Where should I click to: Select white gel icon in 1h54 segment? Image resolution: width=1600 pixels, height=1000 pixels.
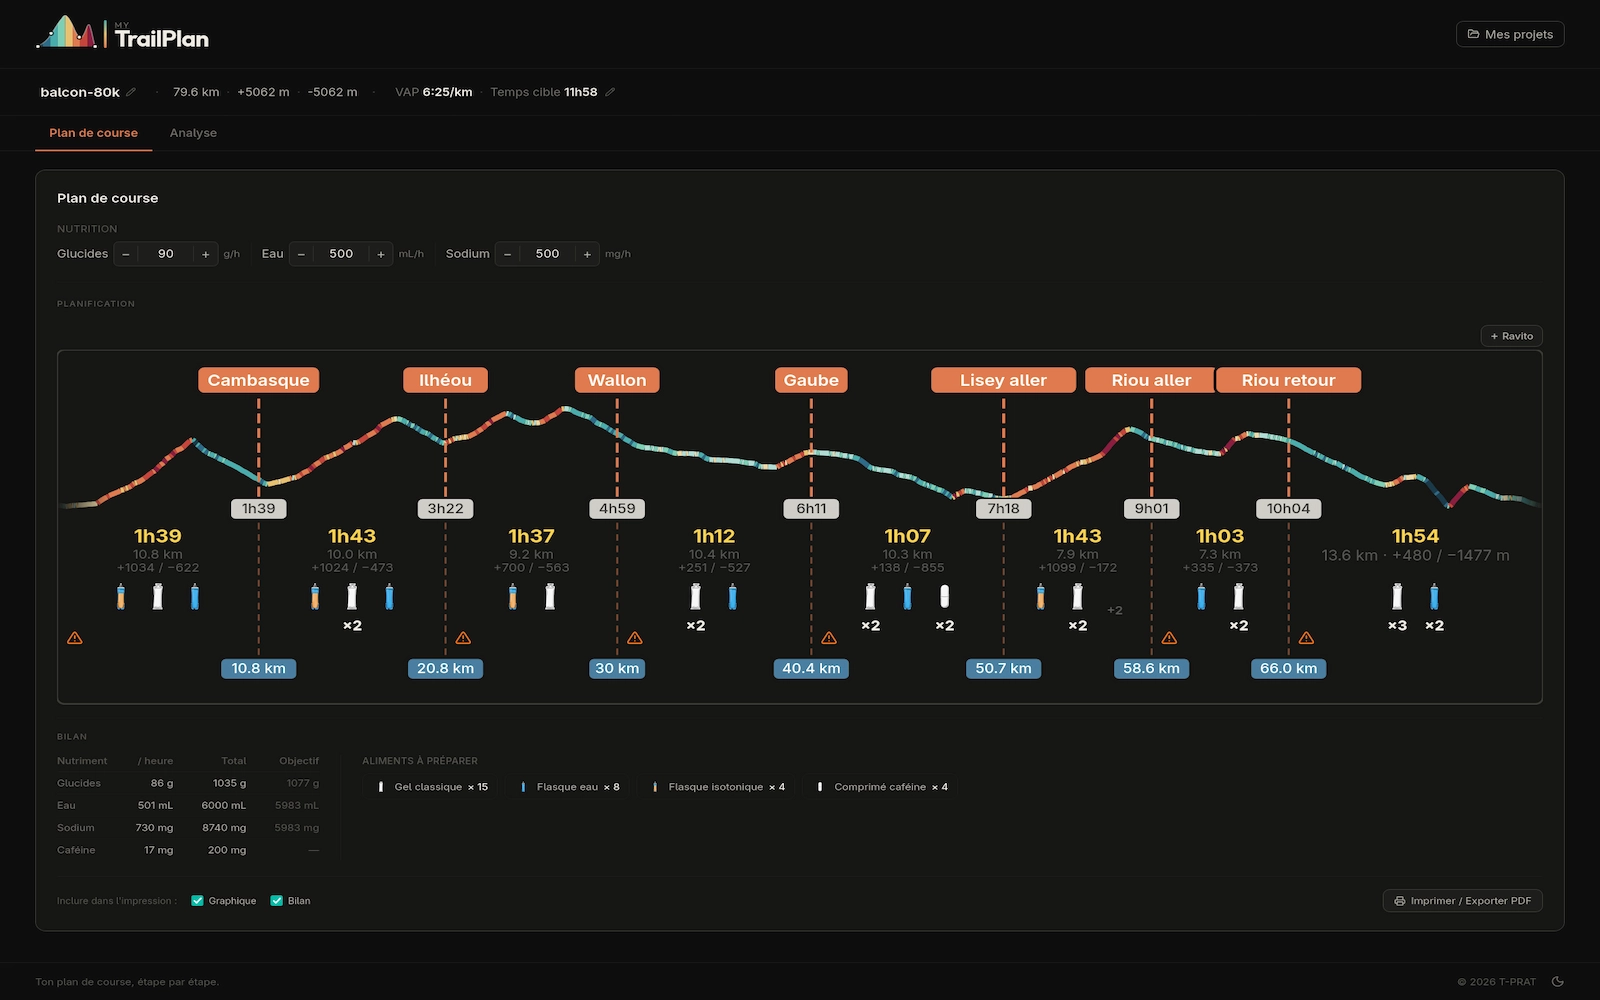1397,597
